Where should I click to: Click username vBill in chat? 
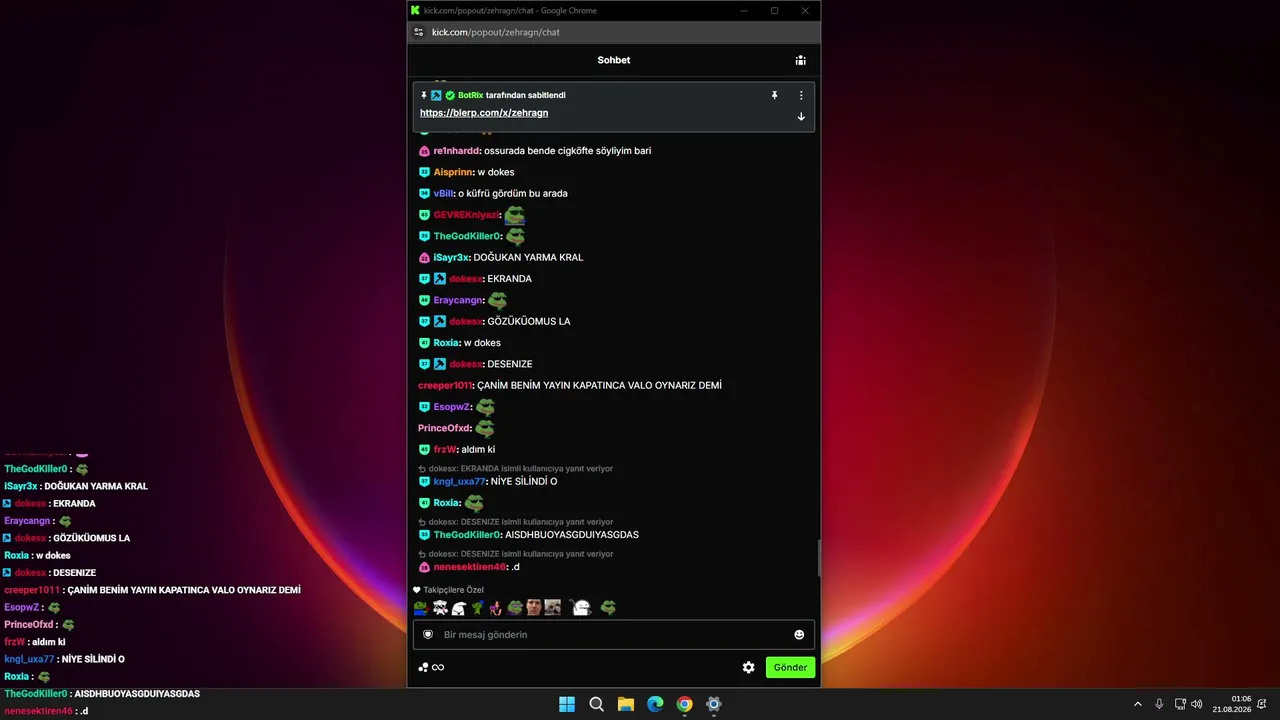point(444,193)
